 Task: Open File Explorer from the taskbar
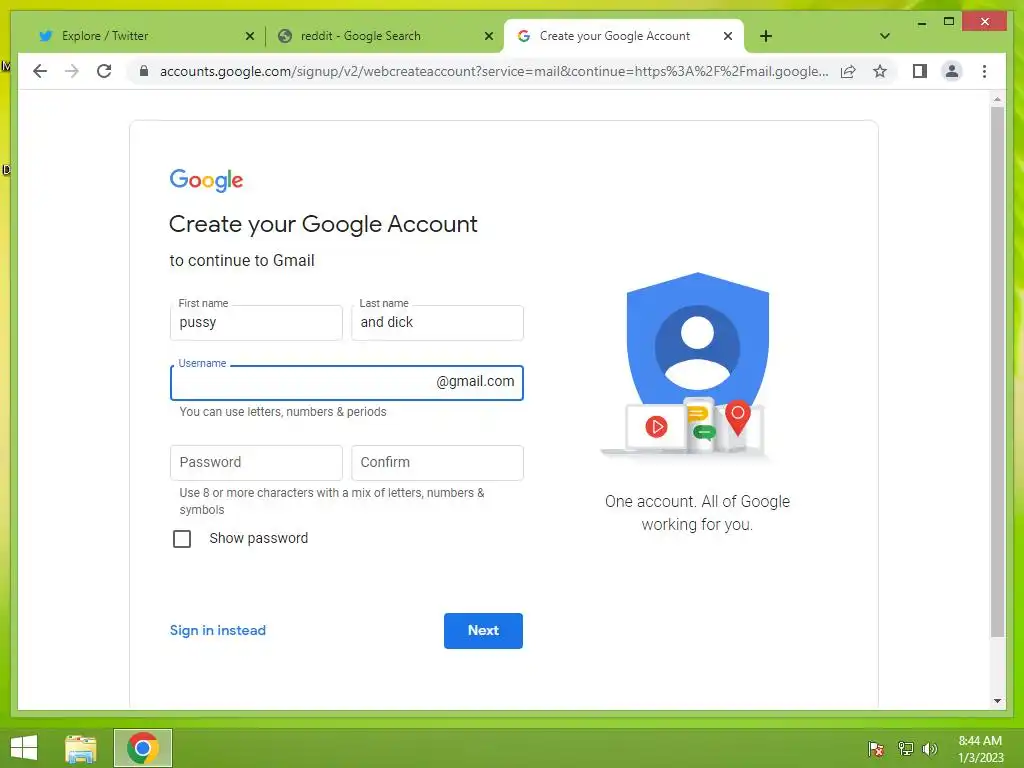pyautogui.click(x=81, y=748)
